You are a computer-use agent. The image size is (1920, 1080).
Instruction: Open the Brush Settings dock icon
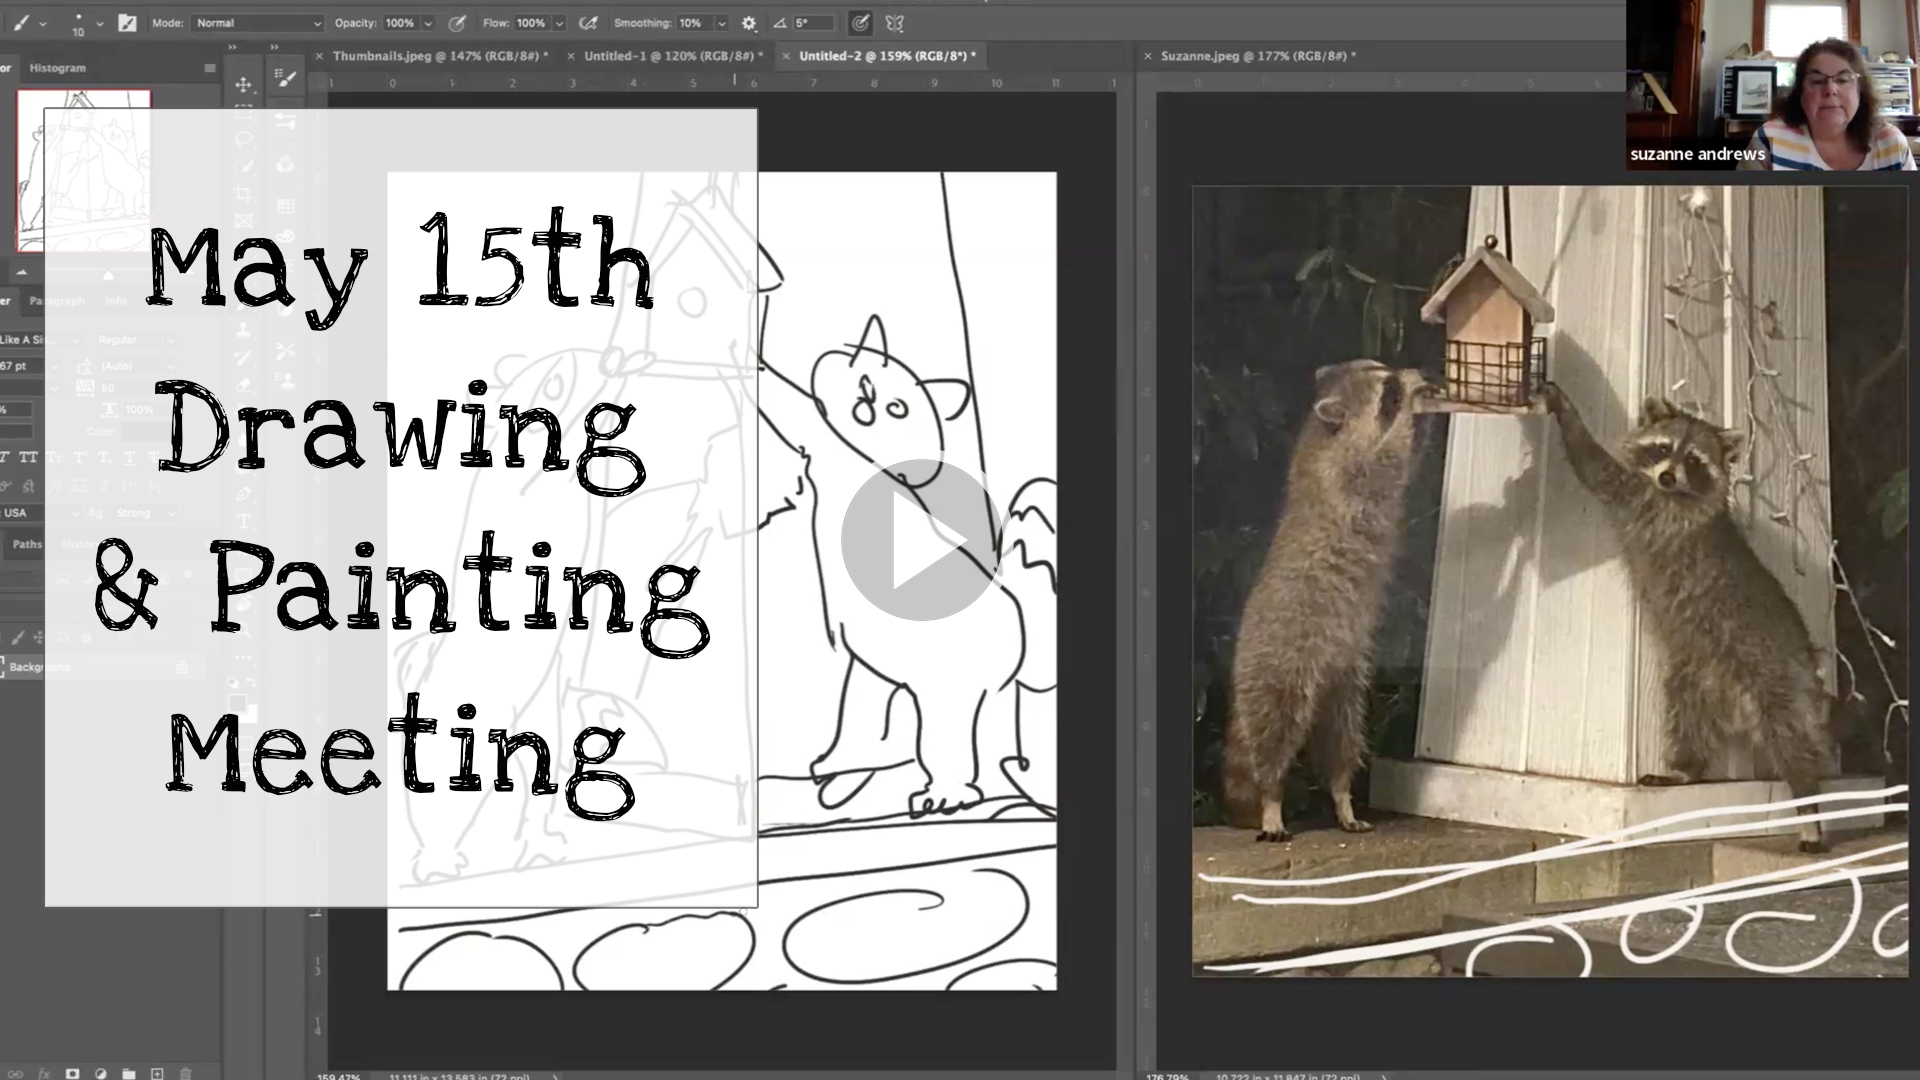click(286, 78)
